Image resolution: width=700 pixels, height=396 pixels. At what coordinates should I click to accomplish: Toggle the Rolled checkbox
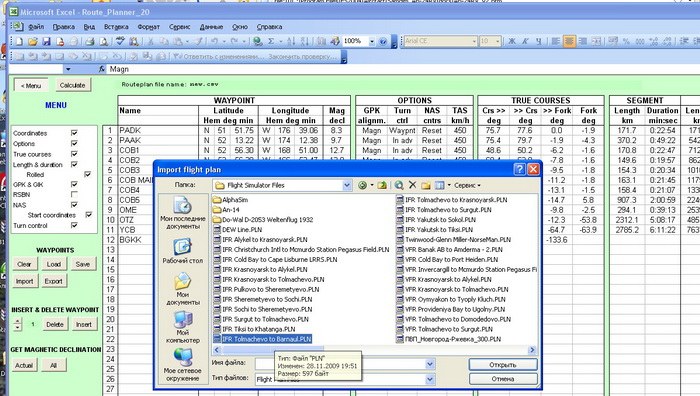click(x=88, y=174)
